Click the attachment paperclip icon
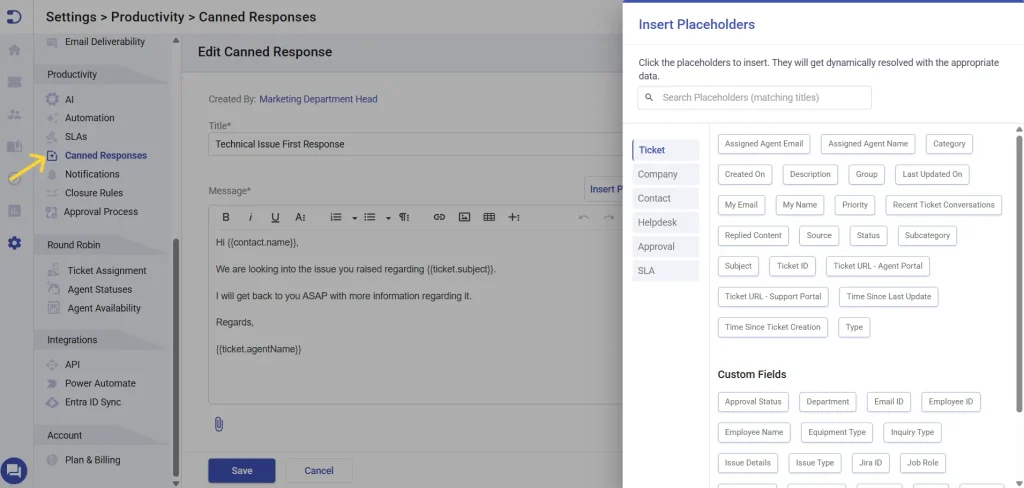Image resolution: width=1024 pixels, height=488 pixels. tap(219, 425)
